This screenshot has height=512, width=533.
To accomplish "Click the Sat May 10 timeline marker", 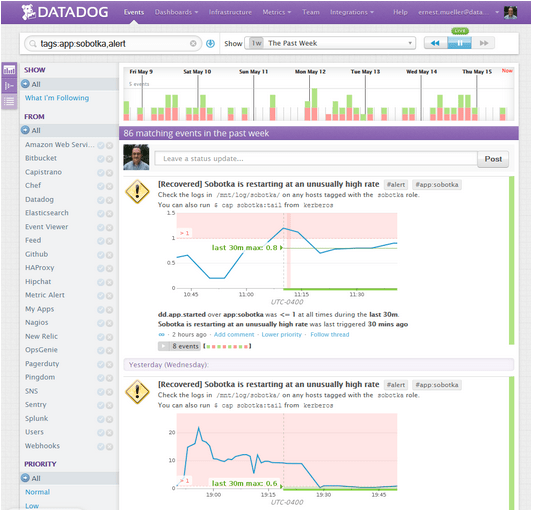I will (197, 72).
